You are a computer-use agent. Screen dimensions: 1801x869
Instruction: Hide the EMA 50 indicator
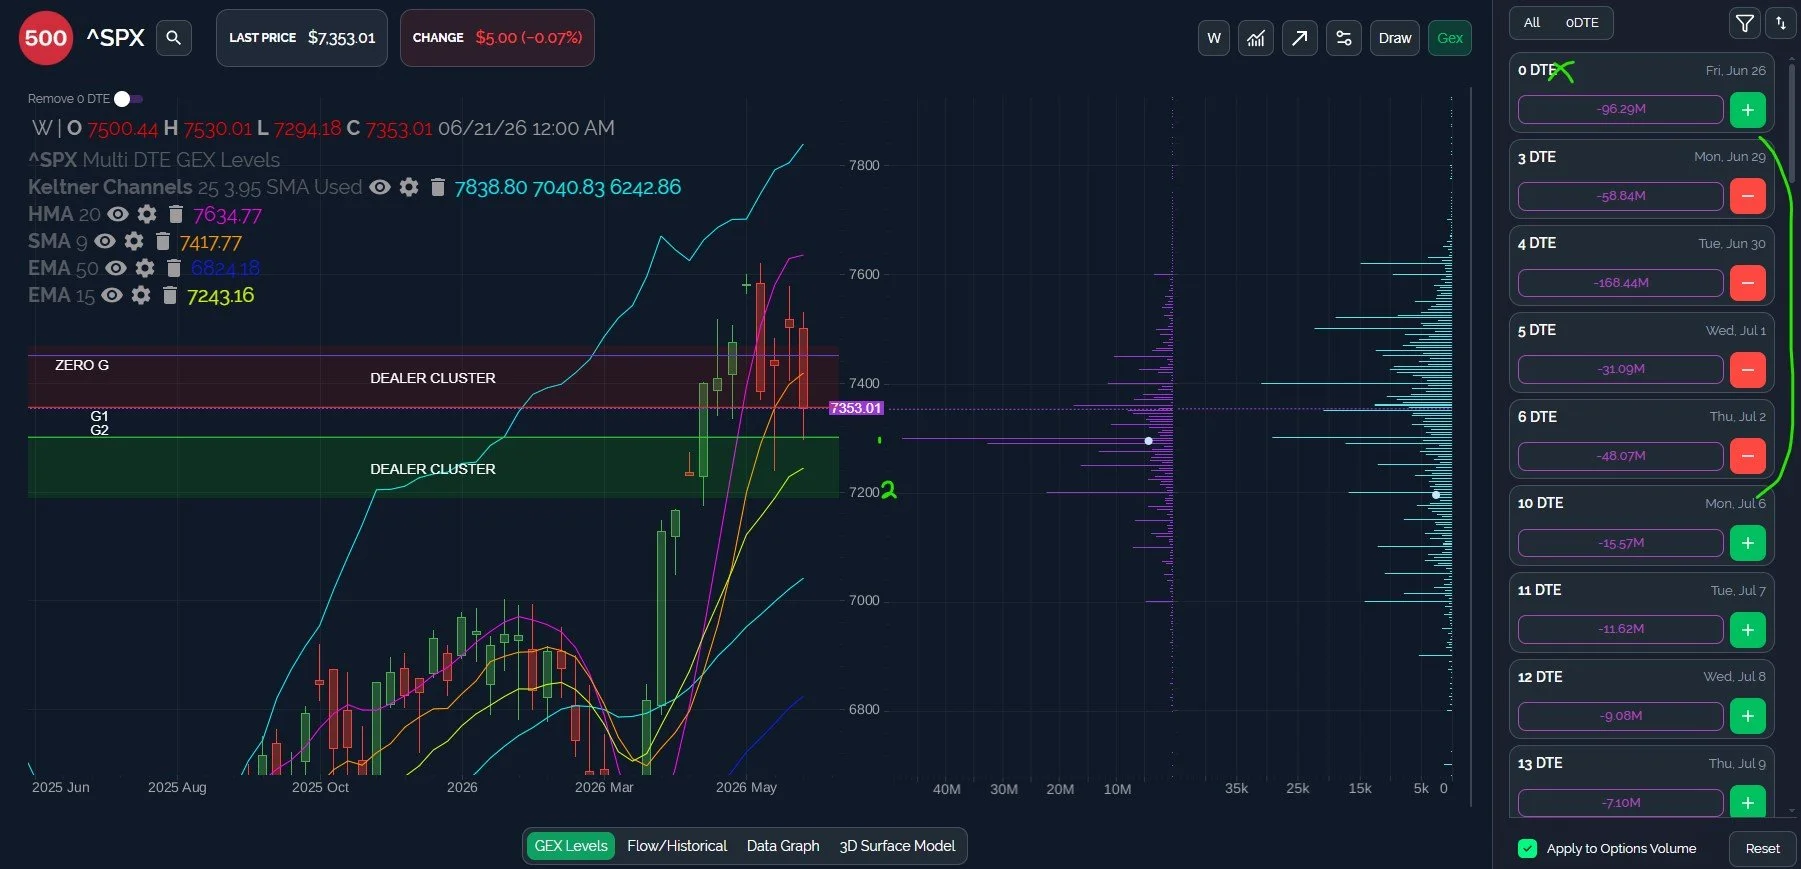pyautogui.click(x=116, y=268)
